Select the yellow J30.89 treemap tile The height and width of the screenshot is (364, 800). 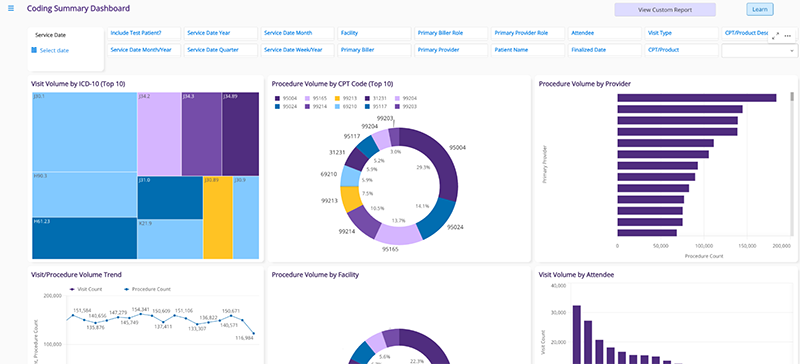[218, 218]
